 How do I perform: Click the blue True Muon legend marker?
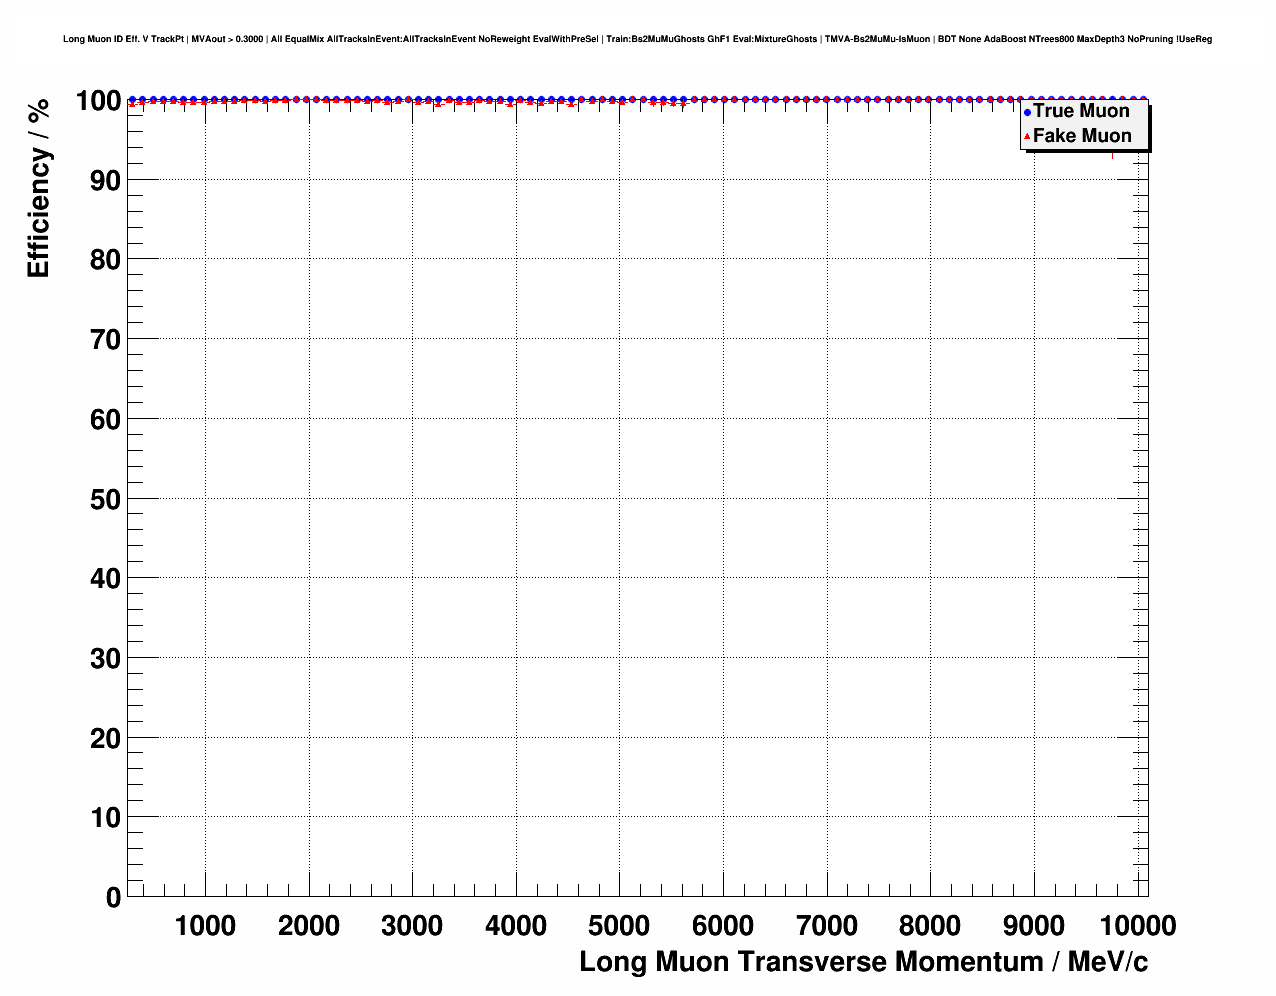click(1027, 112)
